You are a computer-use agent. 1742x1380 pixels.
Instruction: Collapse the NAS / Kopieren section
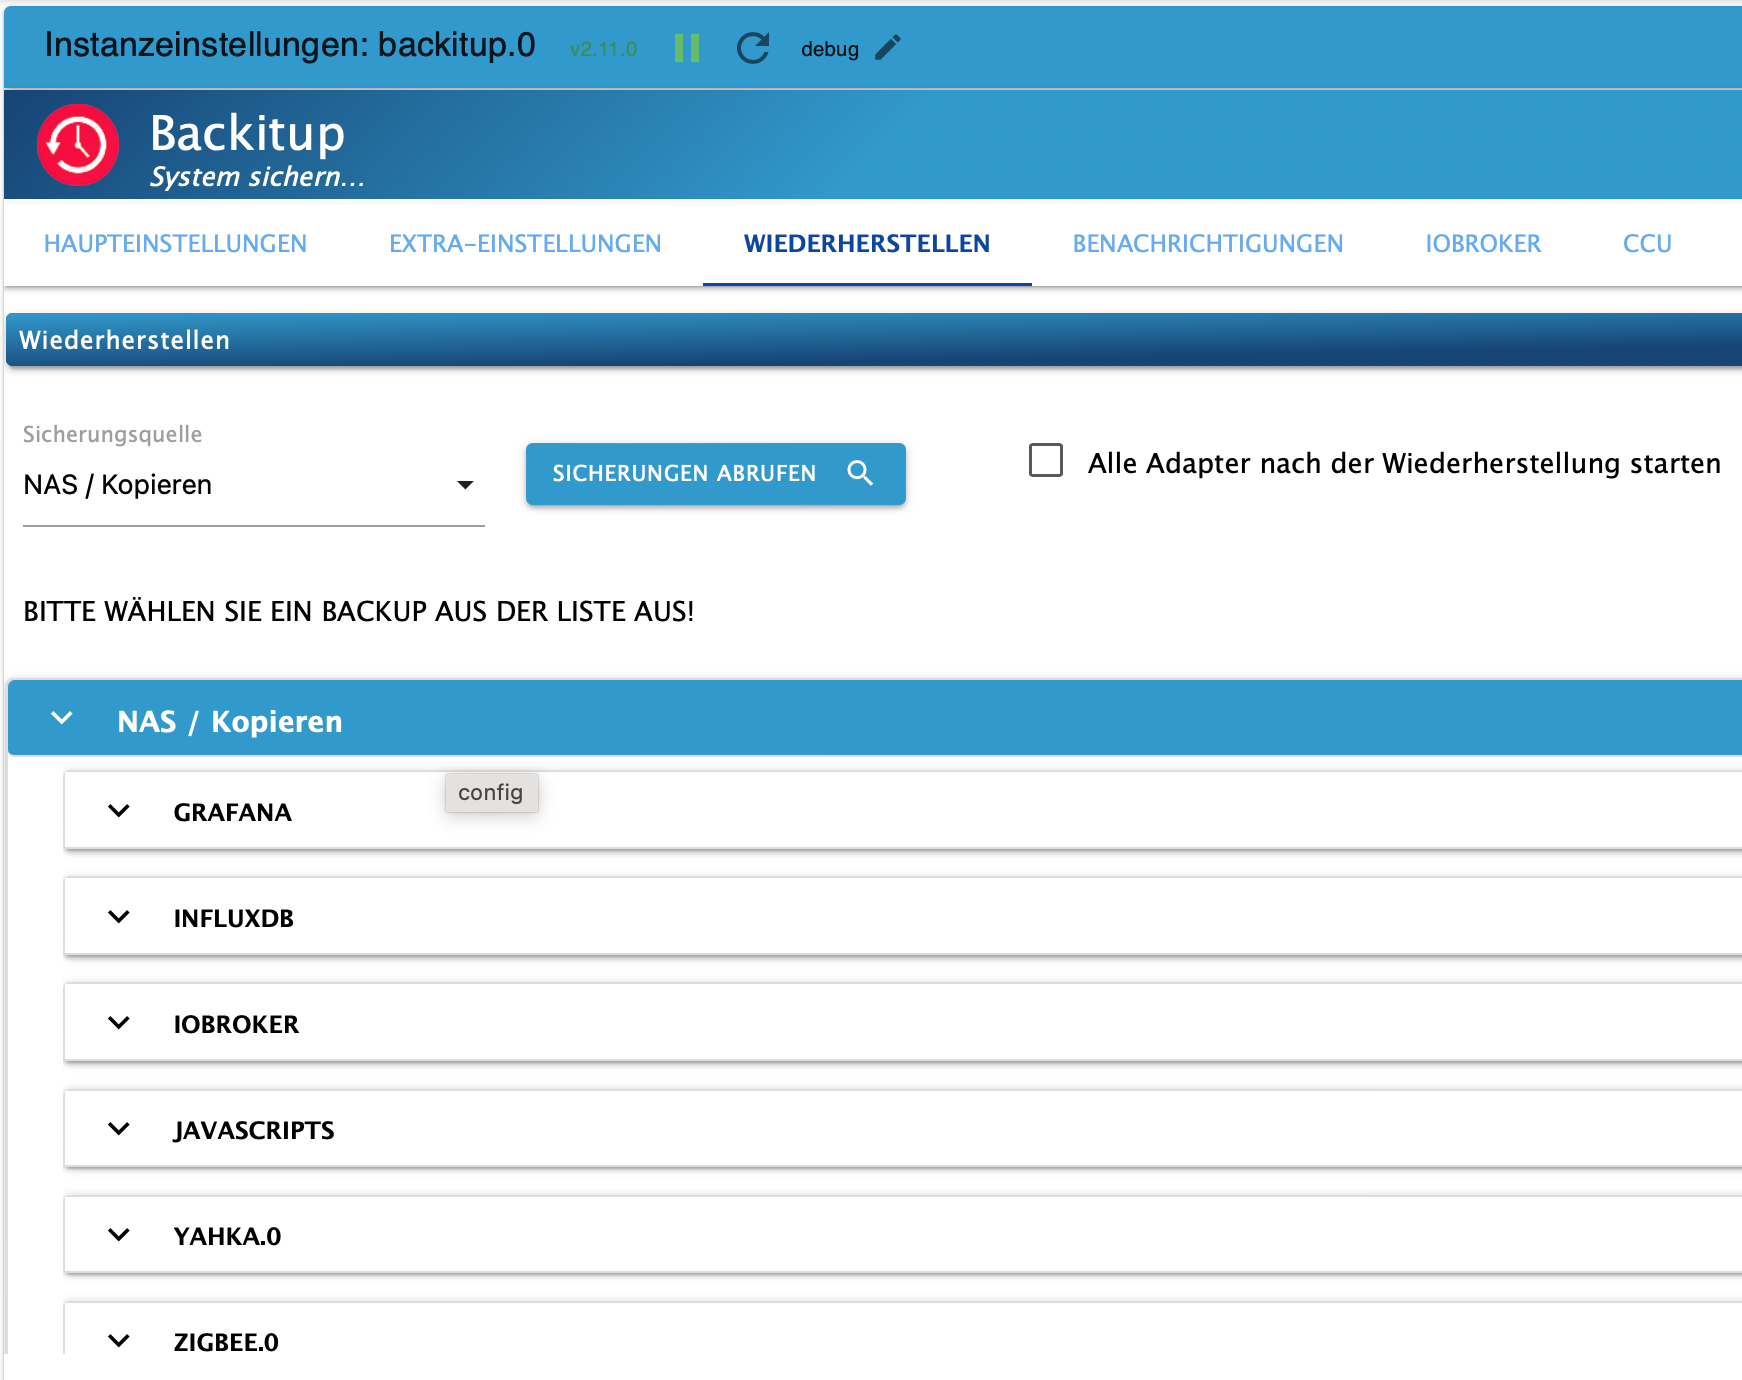[62, 719]
